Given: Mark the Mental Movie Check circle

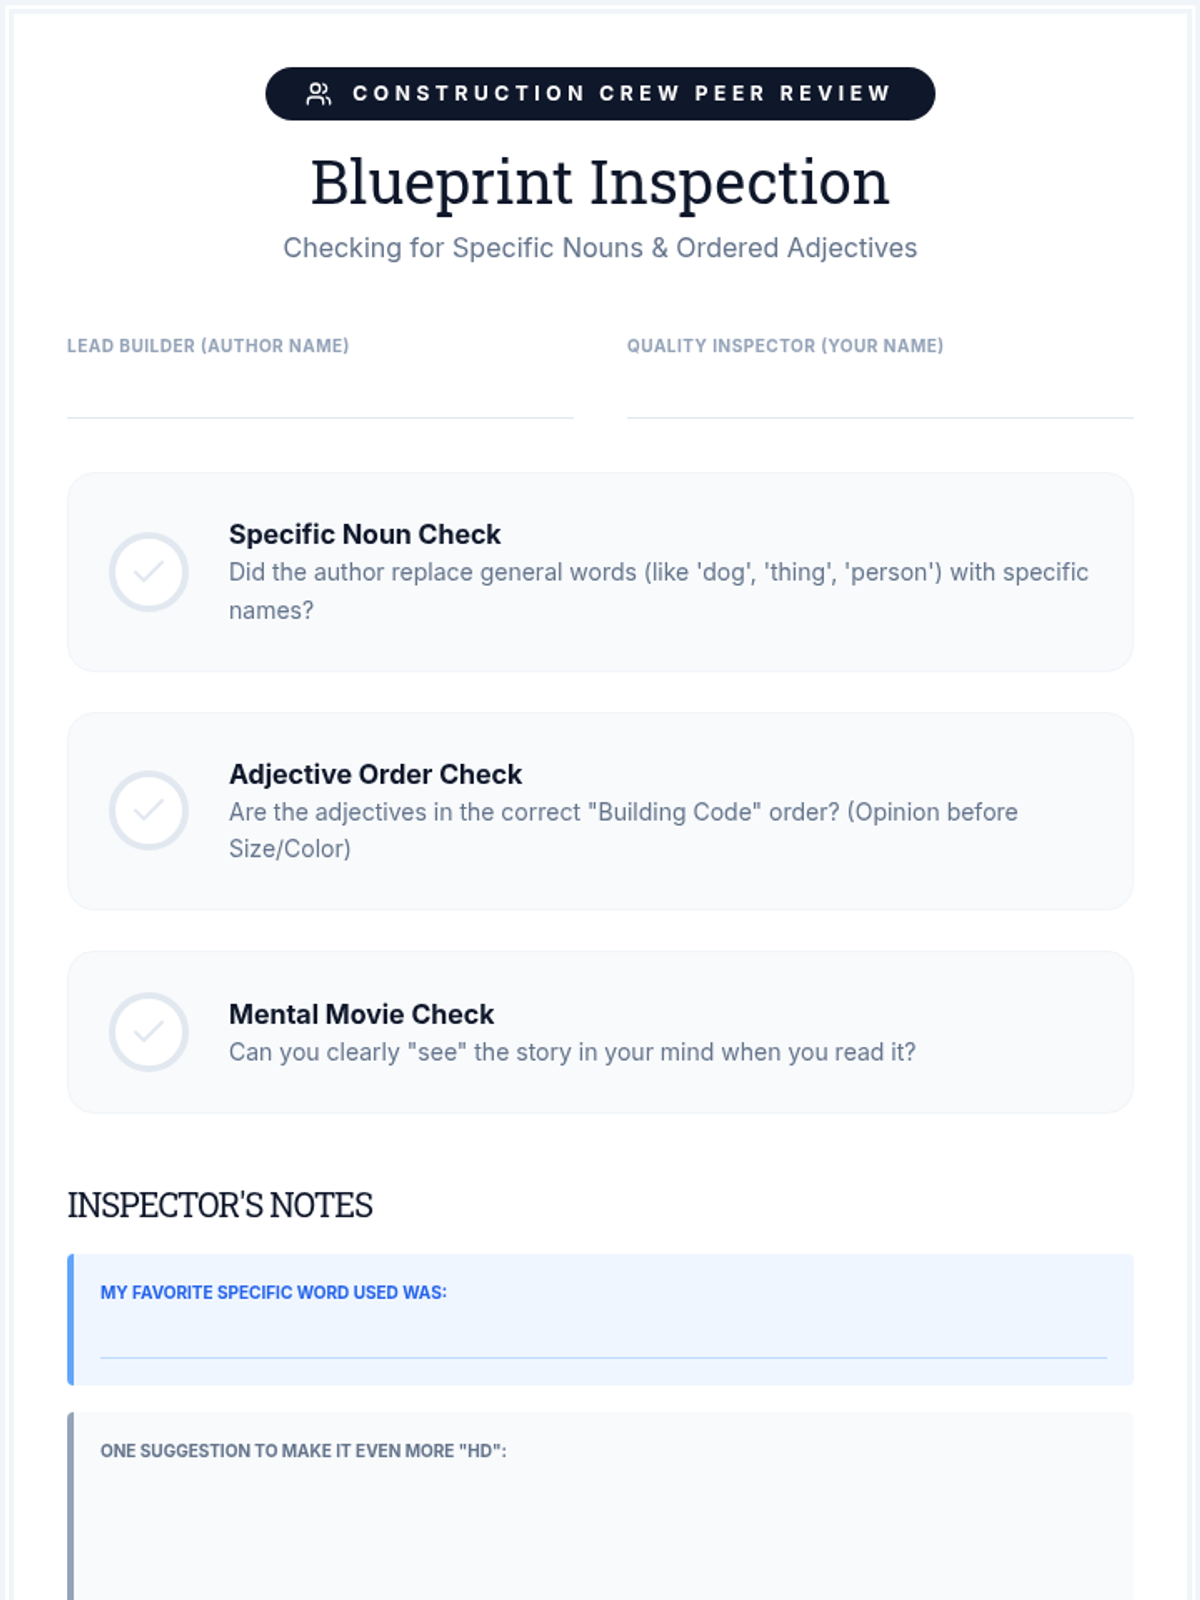Looking at the screenshot, I should [149, 1032].
